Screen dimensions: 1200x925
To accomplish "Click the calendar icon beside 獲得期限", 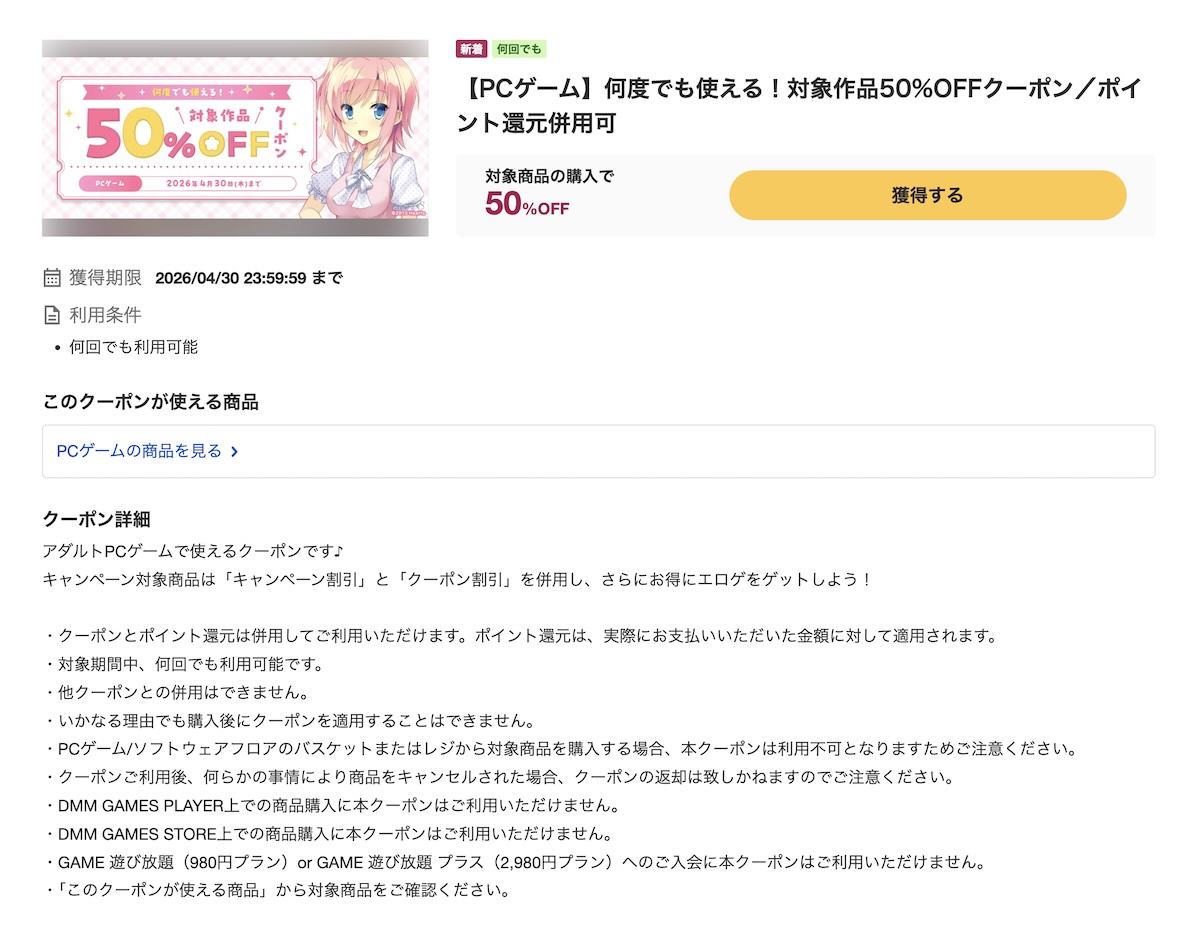I will (51, 277).
